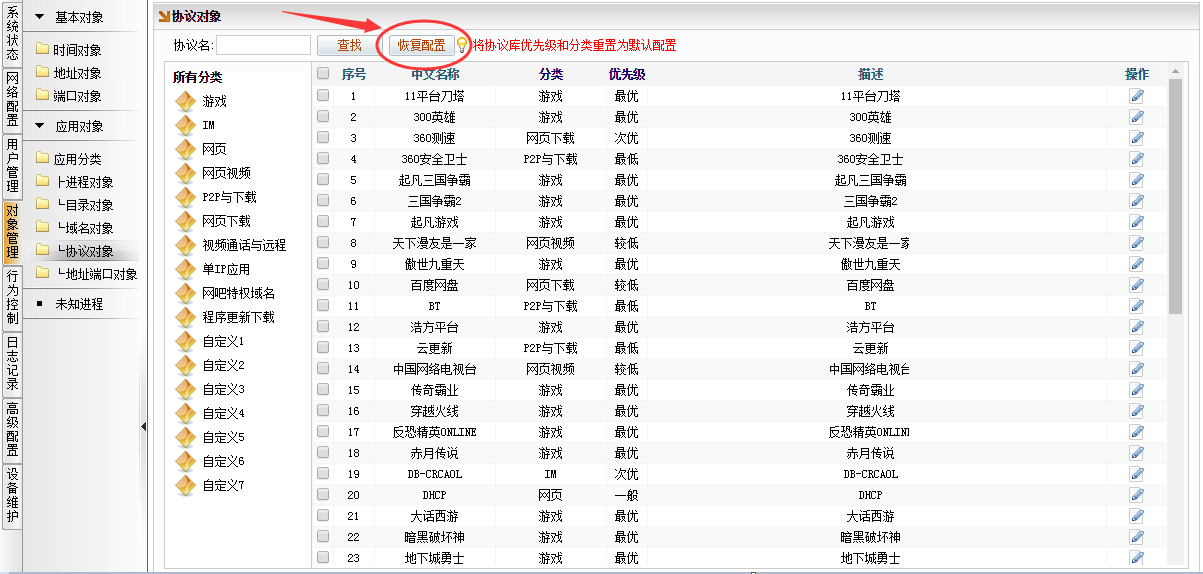Edit the 百度网盘 row with pencil icon

pos(1137,285)
